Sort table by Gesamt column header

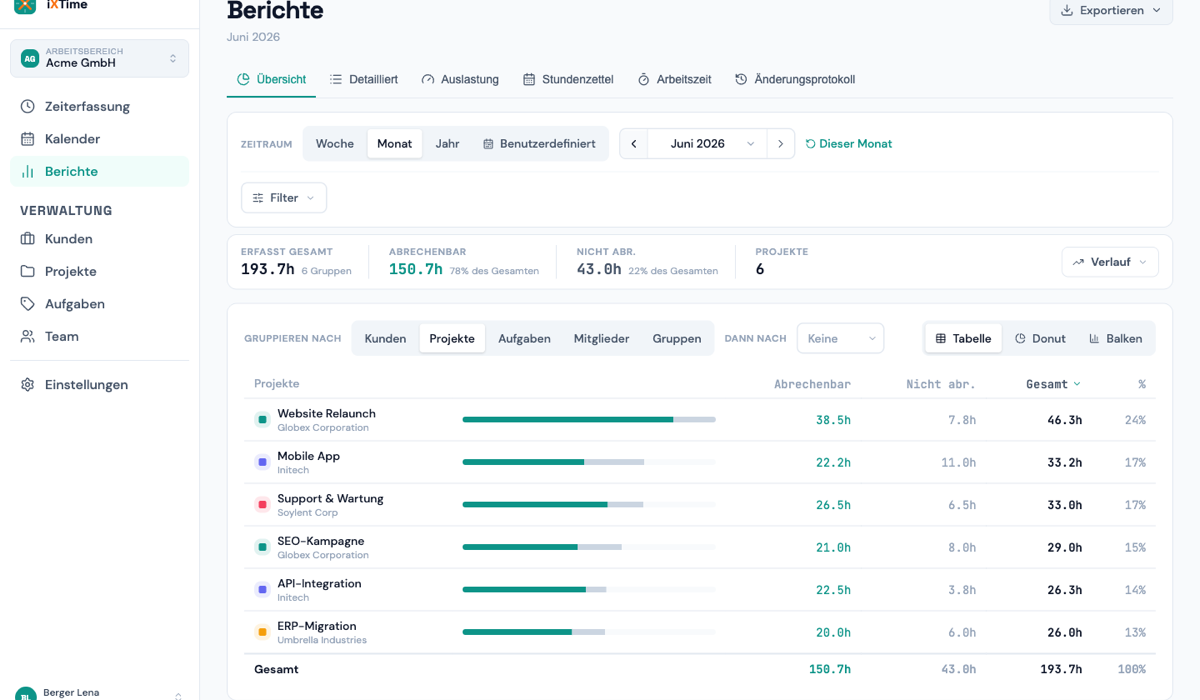[x=1053, y=384]
